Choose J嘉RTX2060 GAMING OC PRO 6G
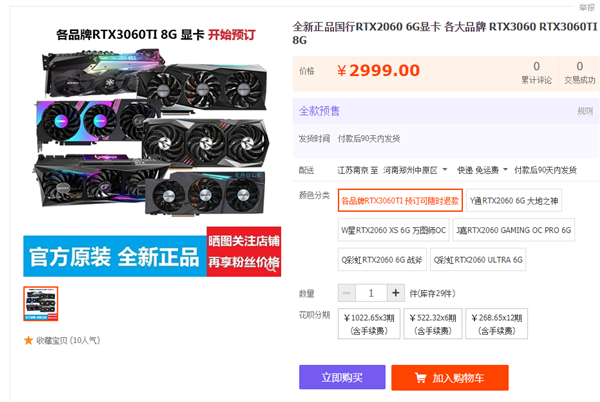 514,230
